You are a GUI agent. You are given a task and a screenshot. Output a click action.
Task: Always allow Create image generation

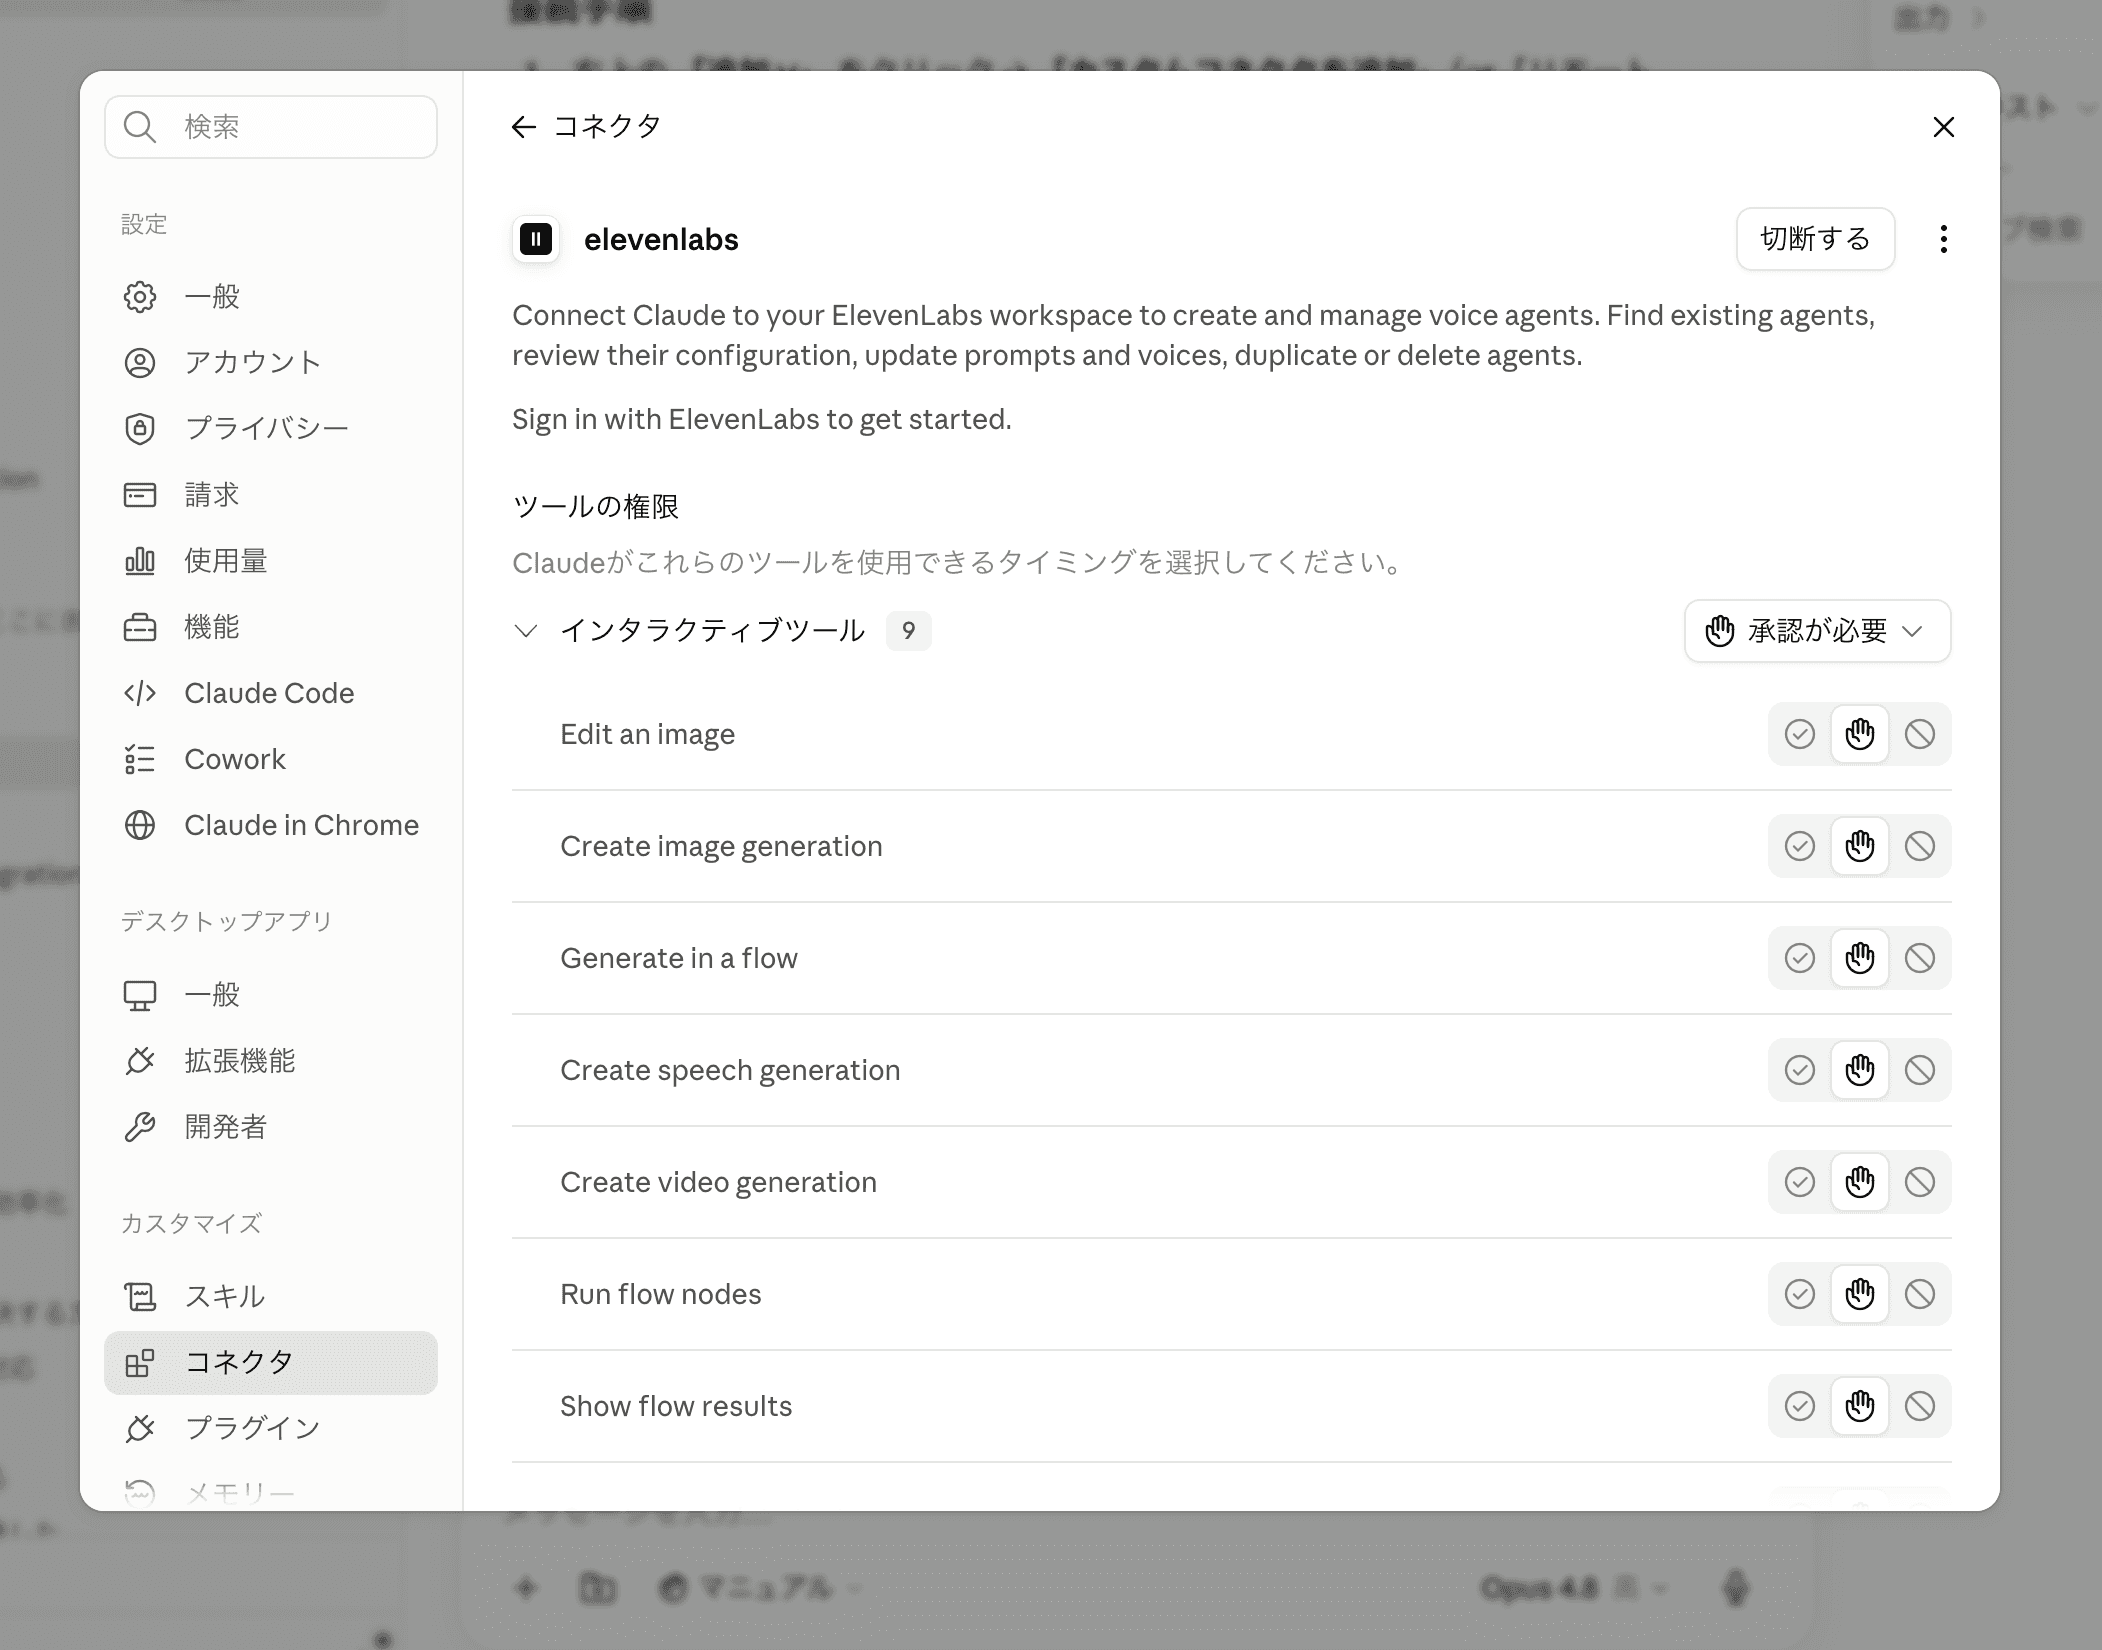coord(1799,847)
